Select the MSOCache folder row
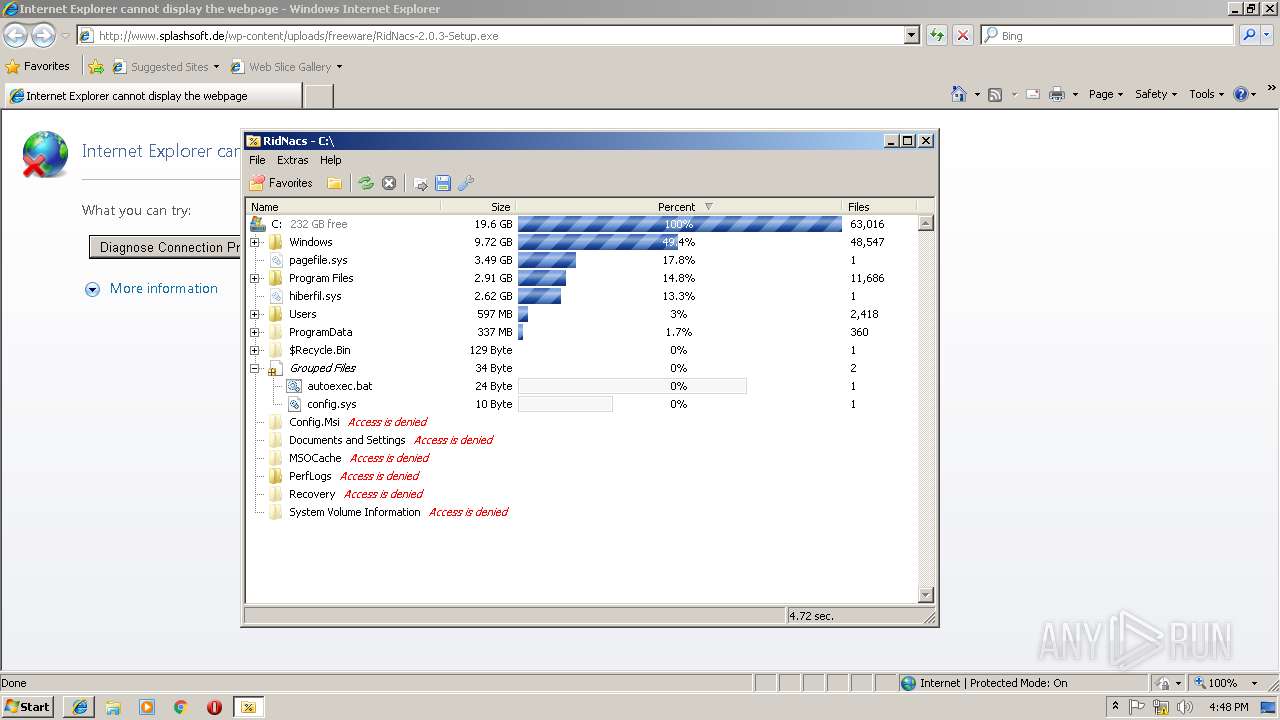Screen dimensions: 1280x720 tap(581, 458)
